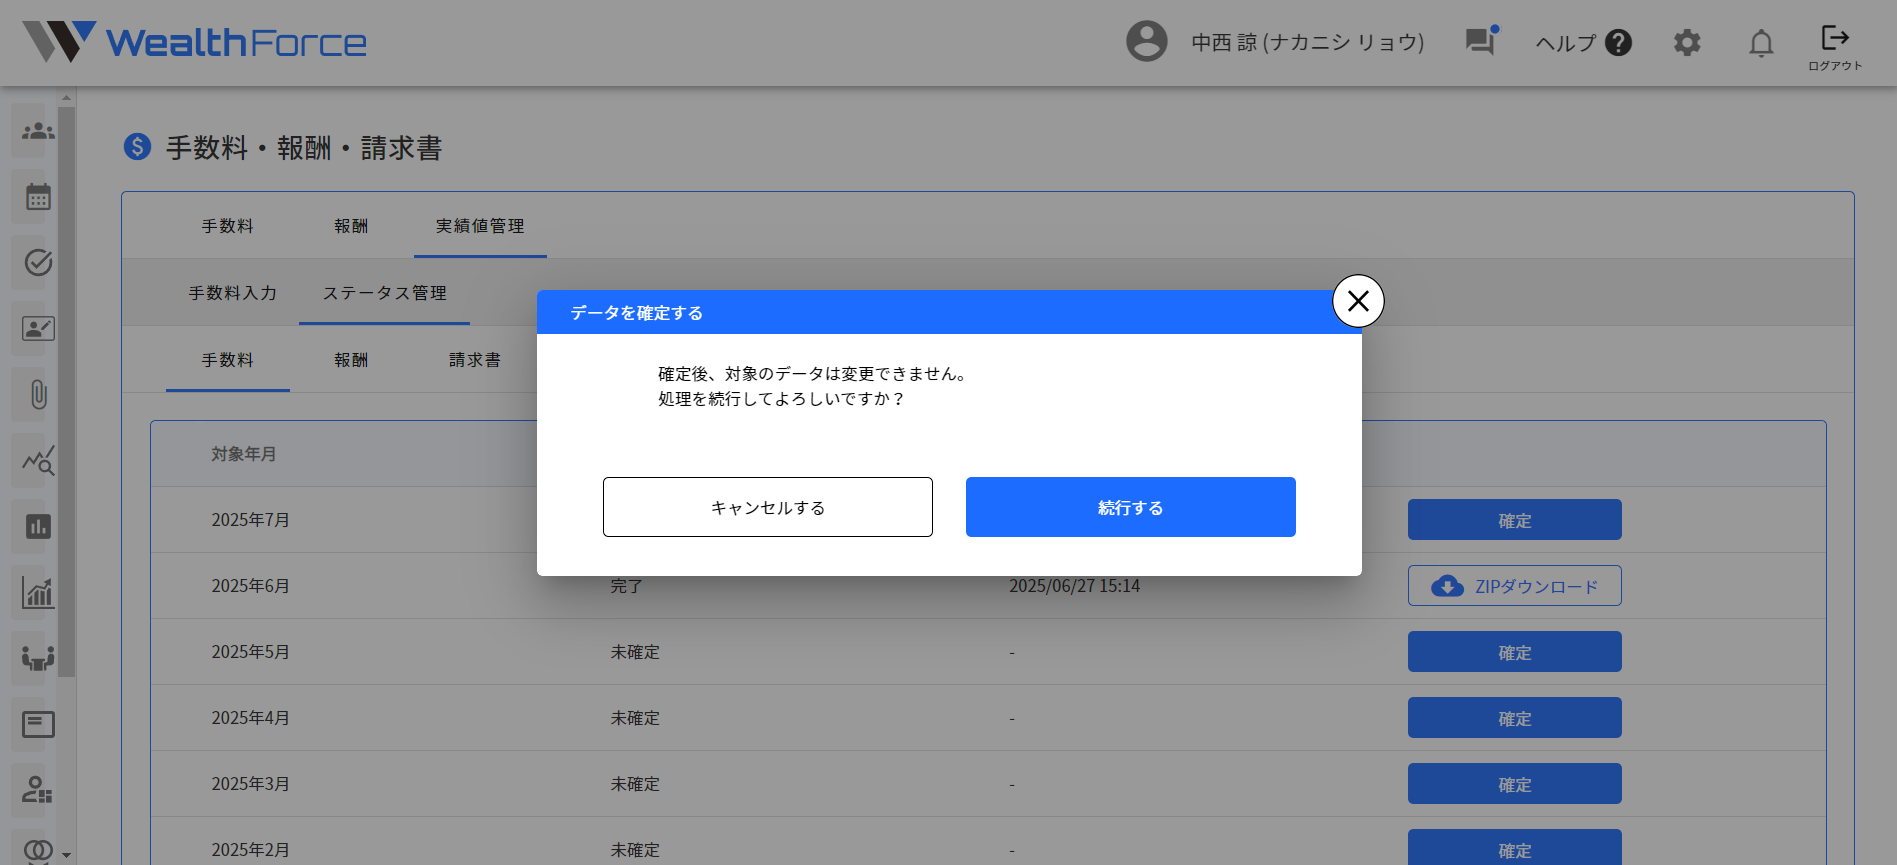Click user name 中西 諒 (ナカニシ リョウ)
The image size is (1897, 865).
pos(1307,42)
